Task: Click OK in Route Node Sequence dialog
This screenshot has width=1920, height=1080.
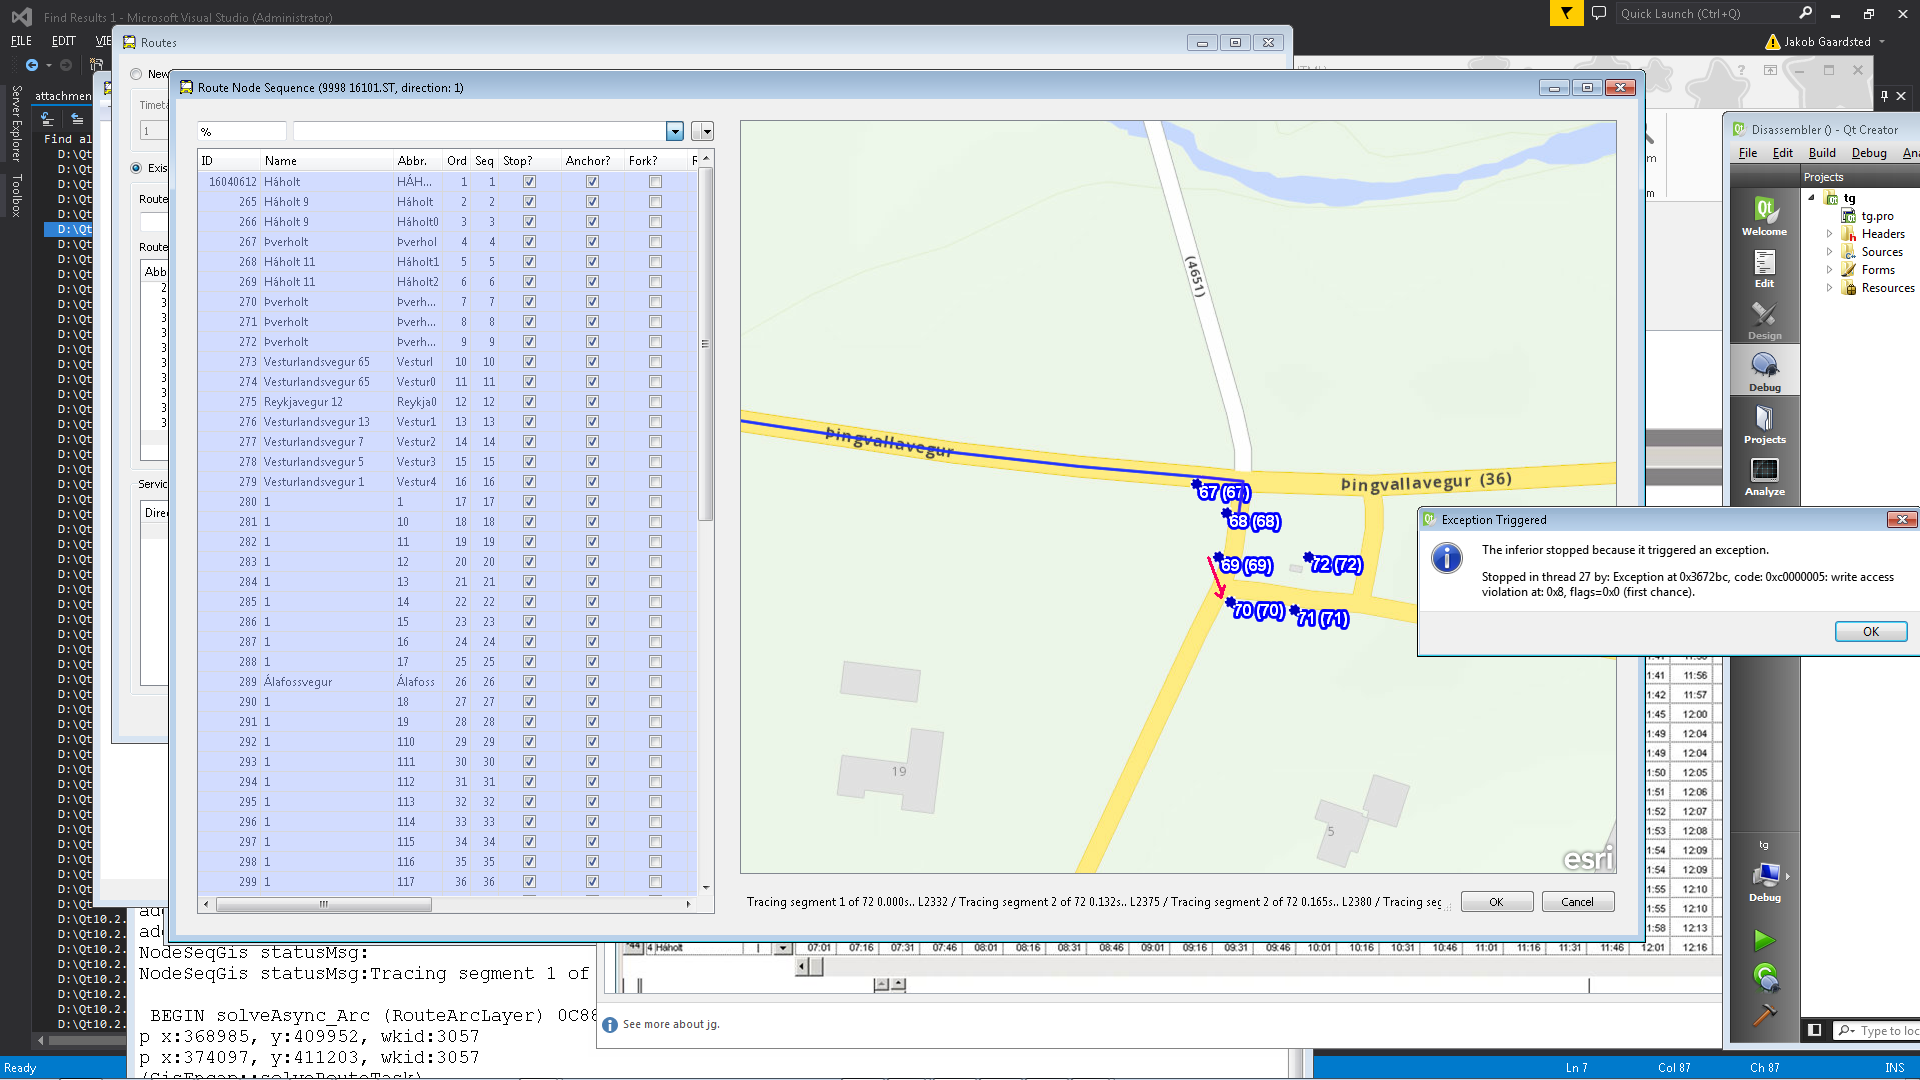Action: 1497,902
